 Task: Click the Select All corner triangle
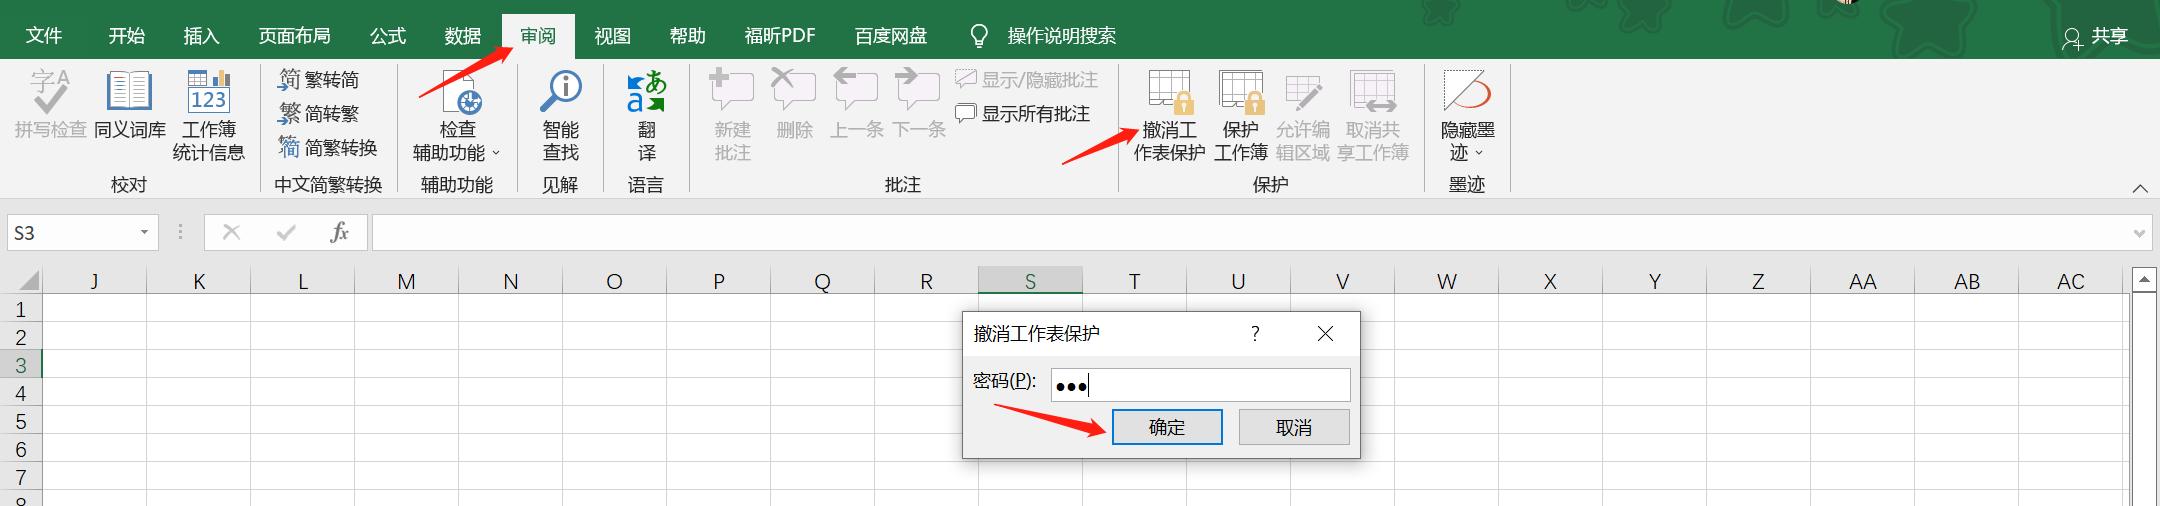(28, 281)
